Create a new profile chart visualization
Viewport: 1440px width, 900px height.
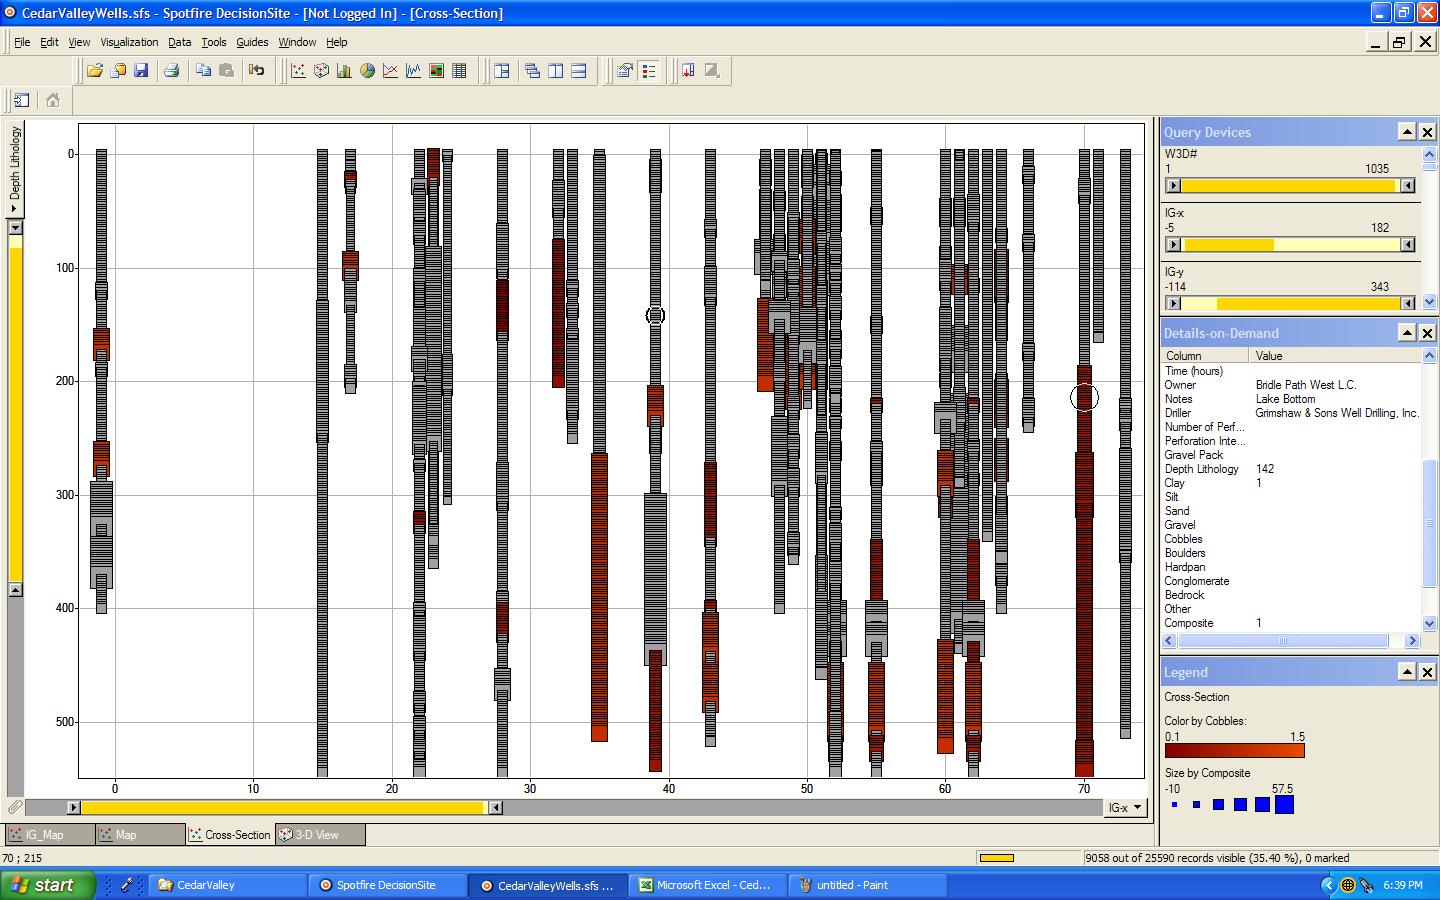coord(413,71)
